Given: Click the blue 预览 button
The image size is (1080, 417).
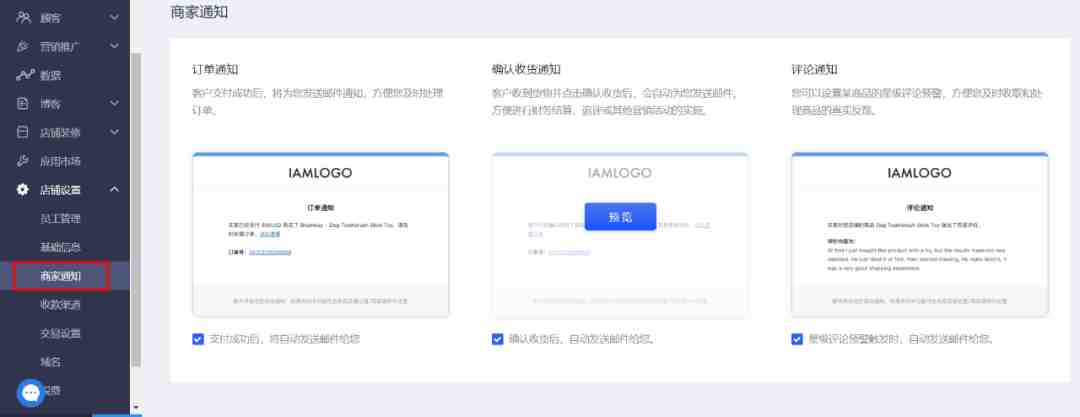Looking at the screenshot, I should click(620, 217).
